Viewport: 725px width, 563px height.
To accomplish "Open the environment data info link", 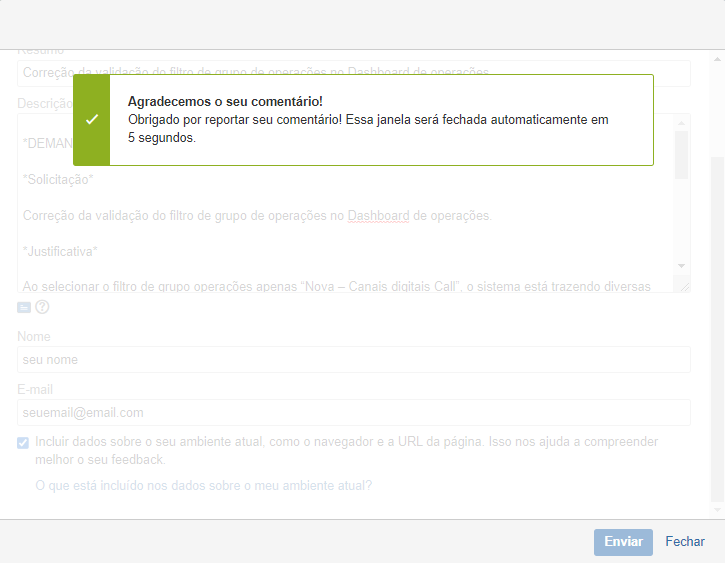I will pos(203,485).
